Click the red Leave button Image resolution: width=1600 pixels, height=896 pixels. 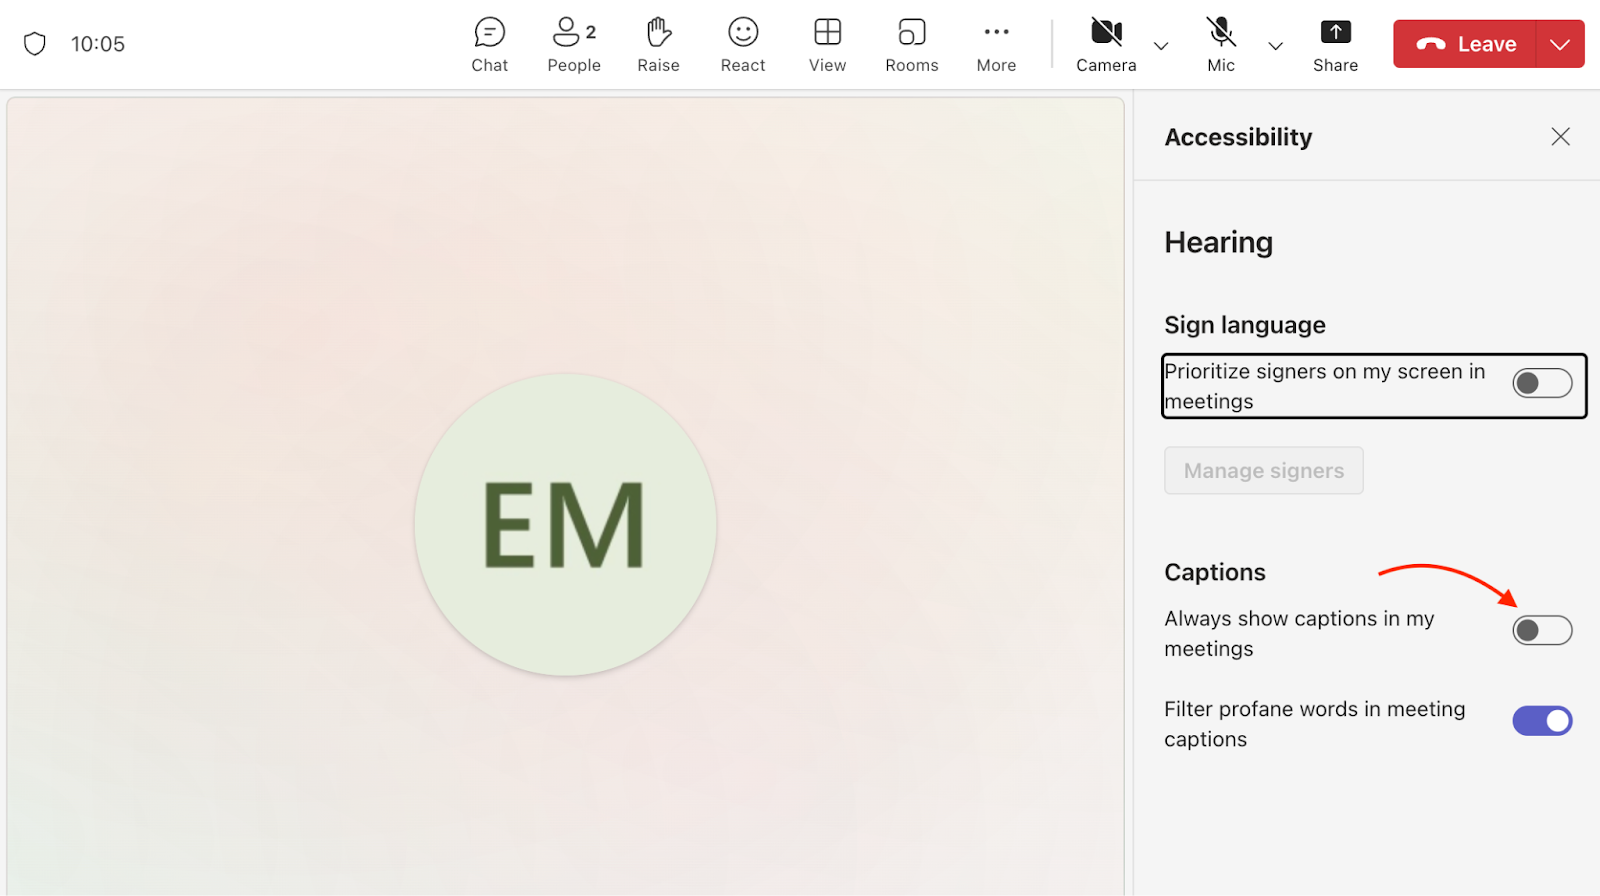pyautogui.click(x=1465, y=44)
